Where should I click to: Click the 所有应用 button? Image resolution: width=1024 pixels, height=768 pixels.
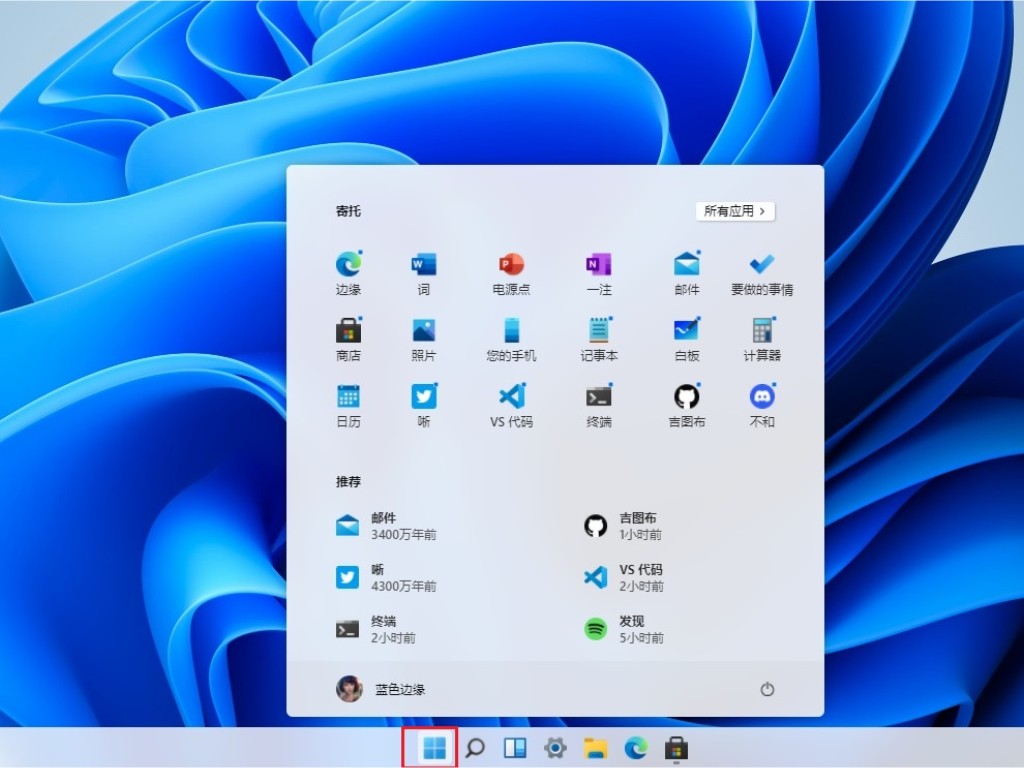(734, 211)
